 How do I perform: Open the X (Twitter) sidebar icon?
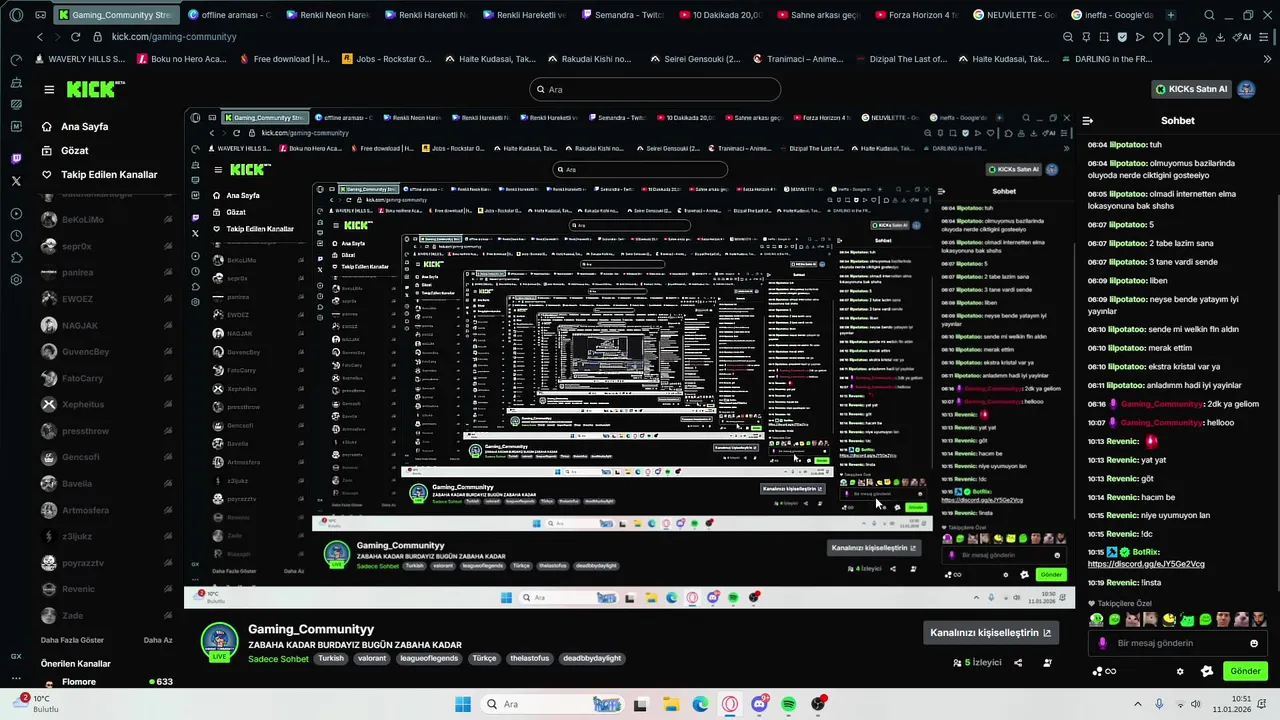pyautogui.click(x=16, y=181)
